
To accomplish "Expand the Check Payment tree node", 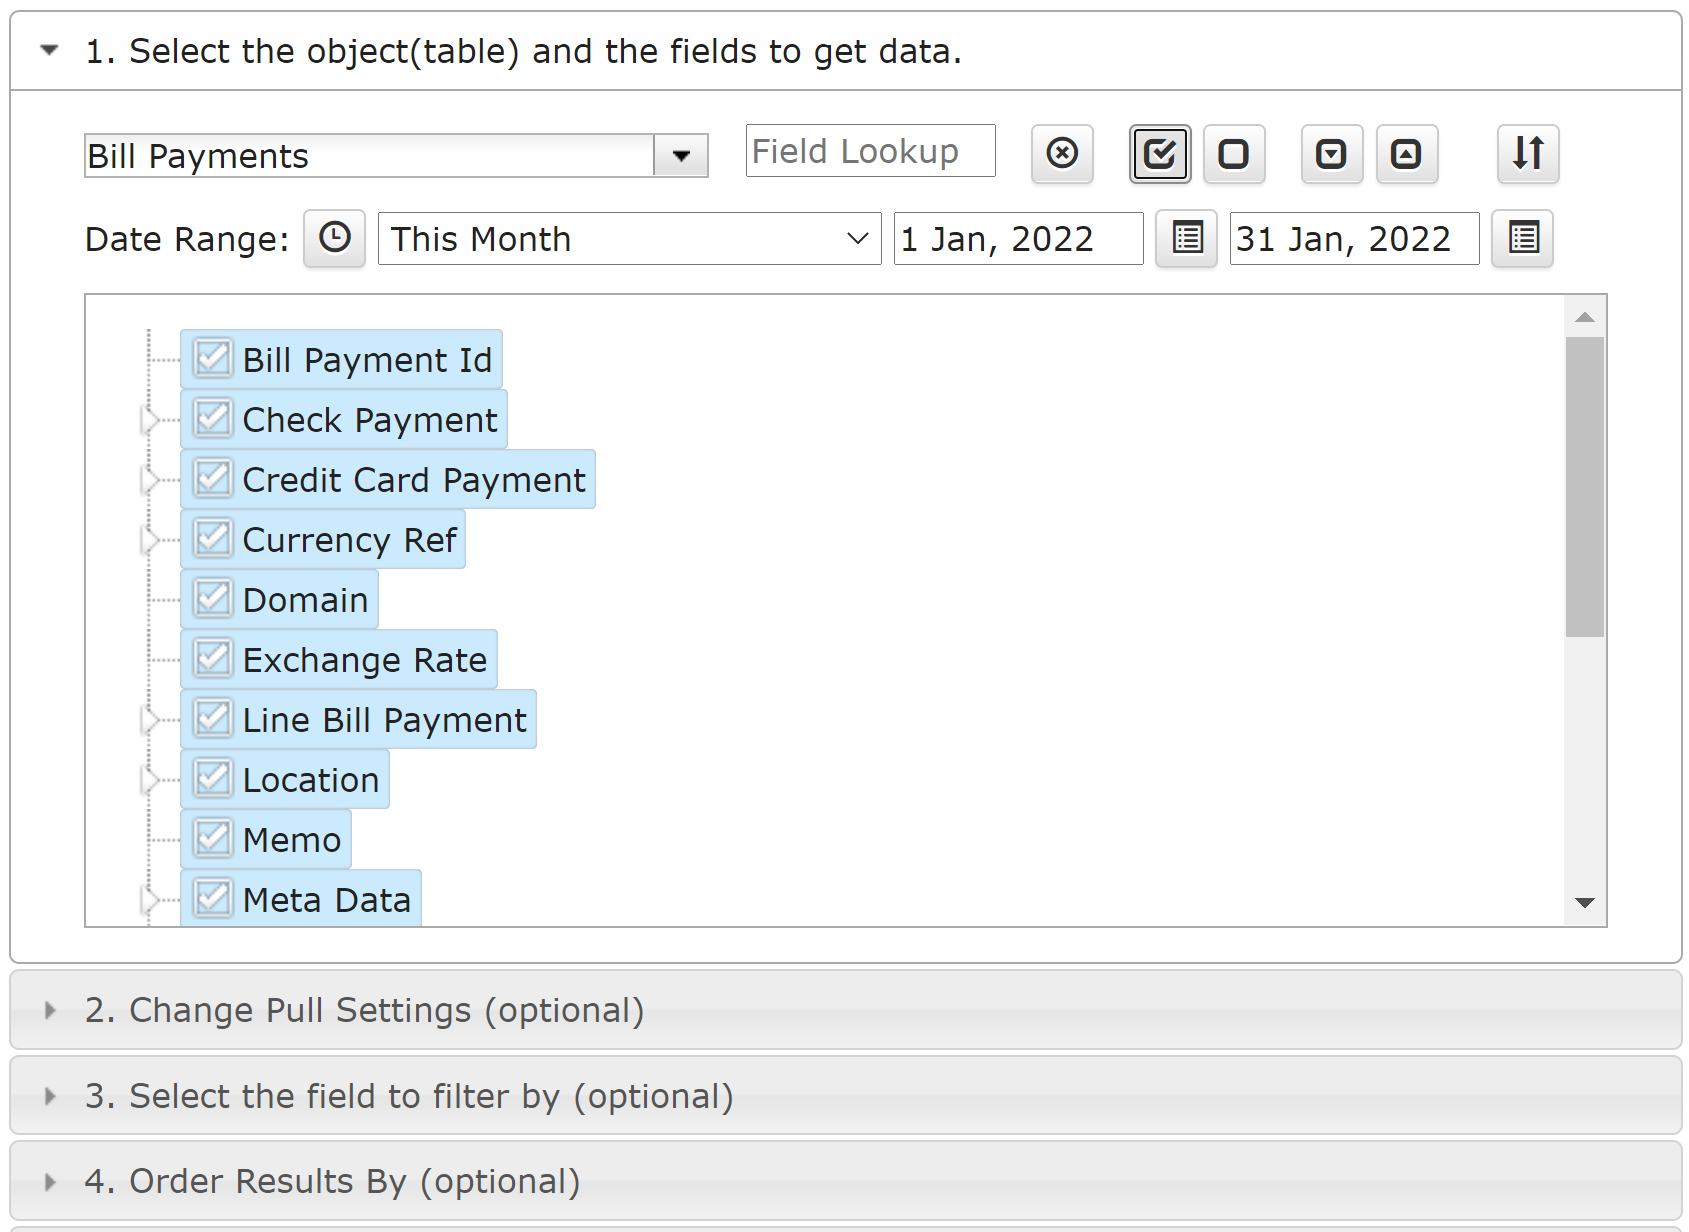I will tap(150, 420).
